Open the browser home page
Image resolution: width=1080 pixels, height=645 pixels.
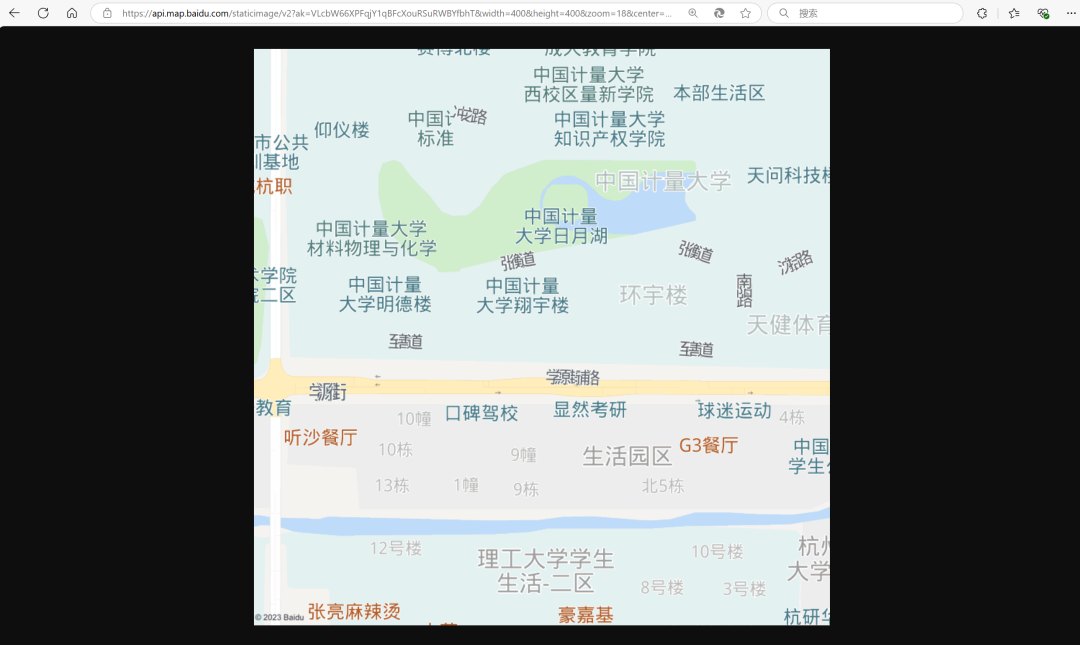coord(72,13)
